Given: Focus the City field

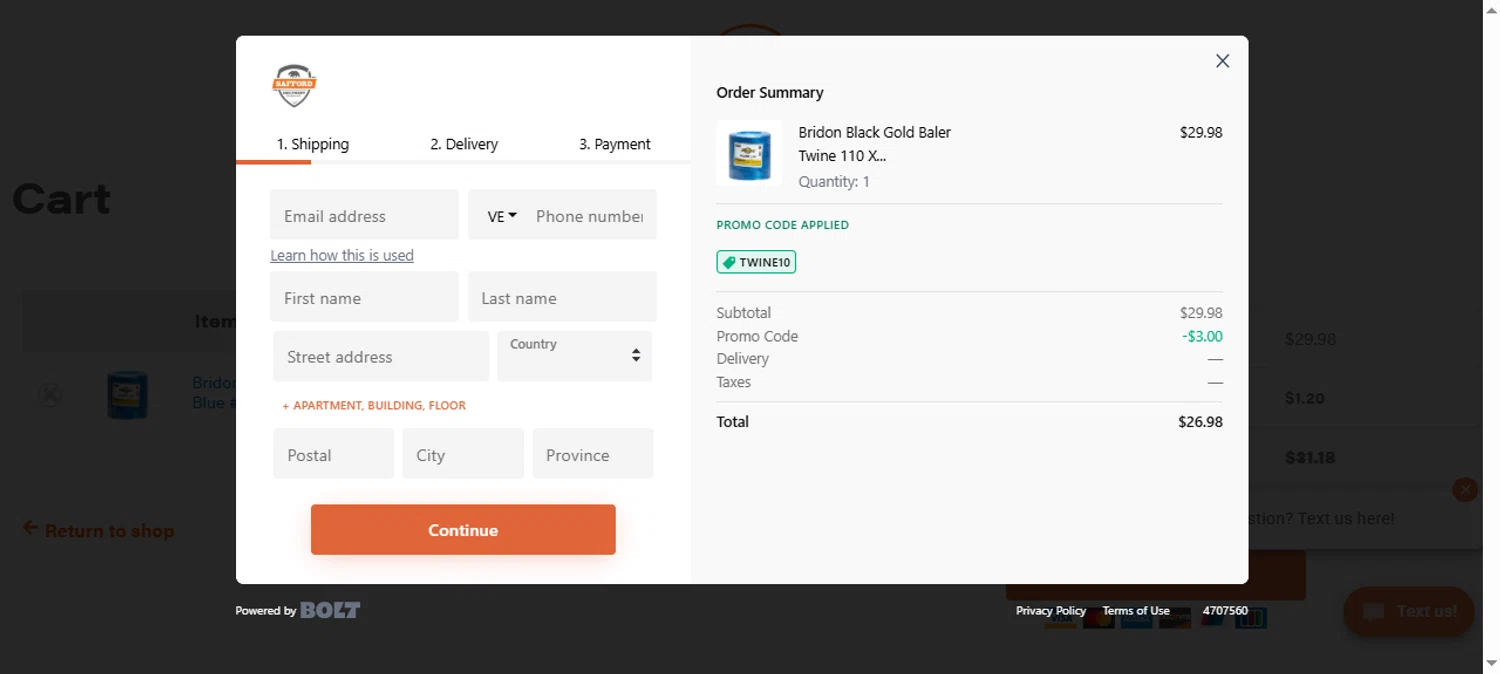Looking at the screenshot, I should click(x=463, y=454).
